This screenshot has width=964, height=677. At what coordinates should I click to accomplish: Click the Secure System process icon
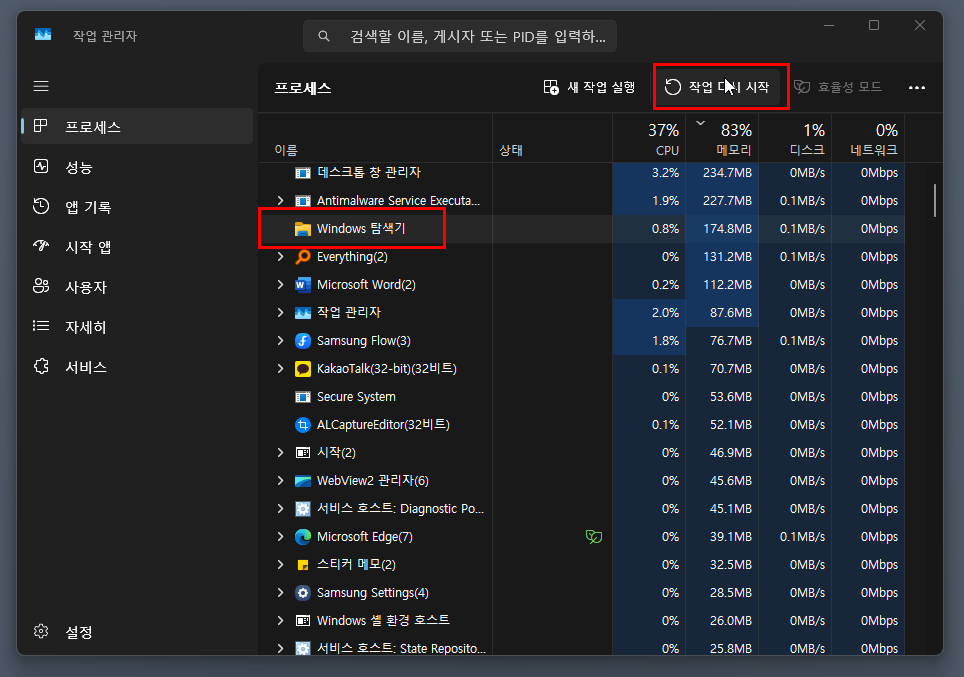(x=302, y=397)
